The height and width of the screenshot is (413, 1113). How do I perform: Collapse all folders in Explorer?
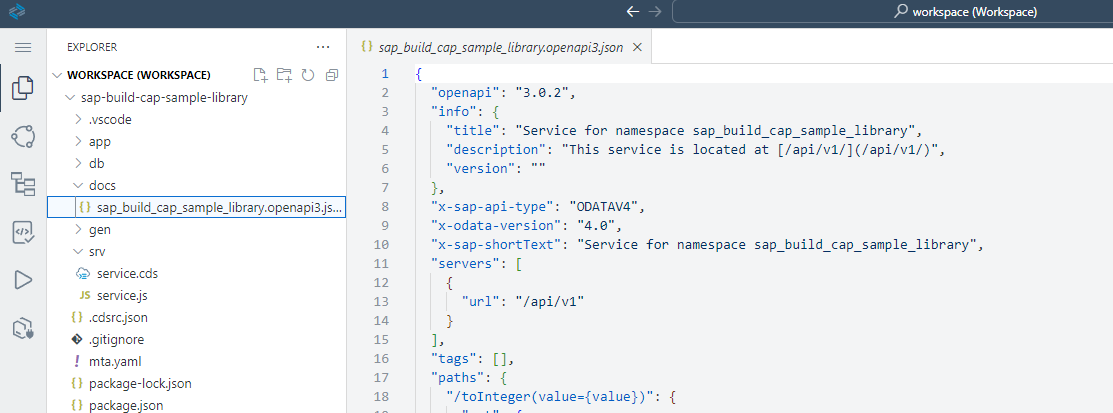(331, 75)
